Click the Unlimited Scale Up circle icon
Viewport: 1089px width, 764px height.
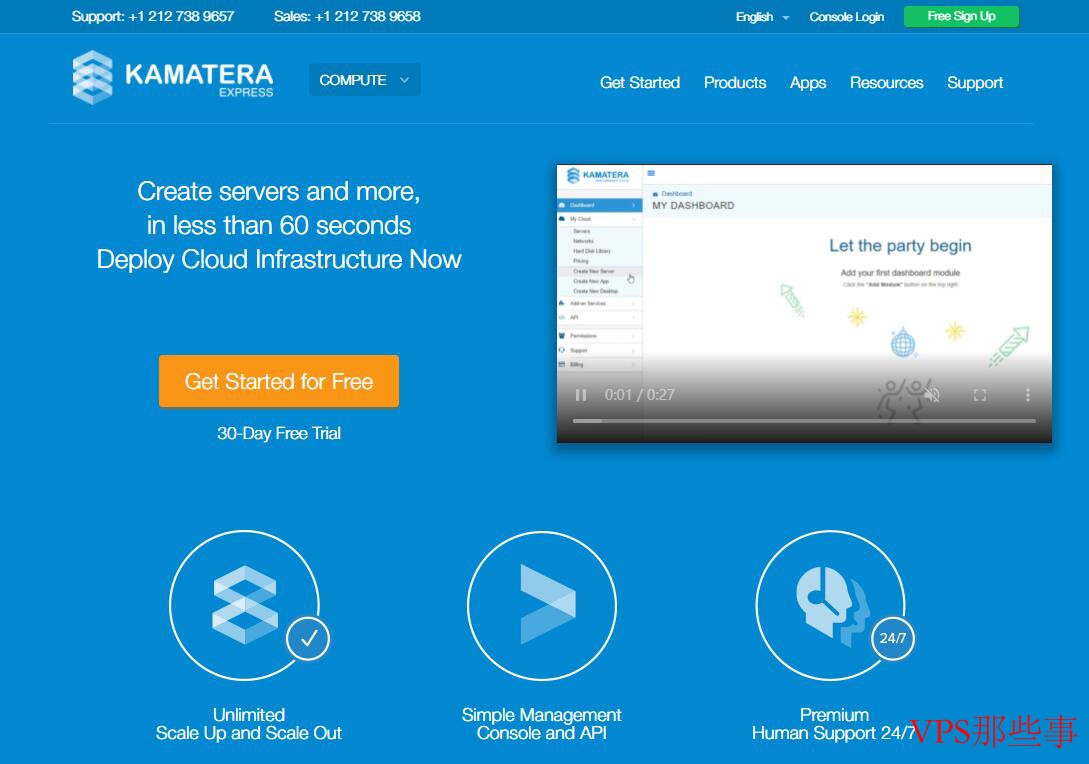click(x=244, y=605)
